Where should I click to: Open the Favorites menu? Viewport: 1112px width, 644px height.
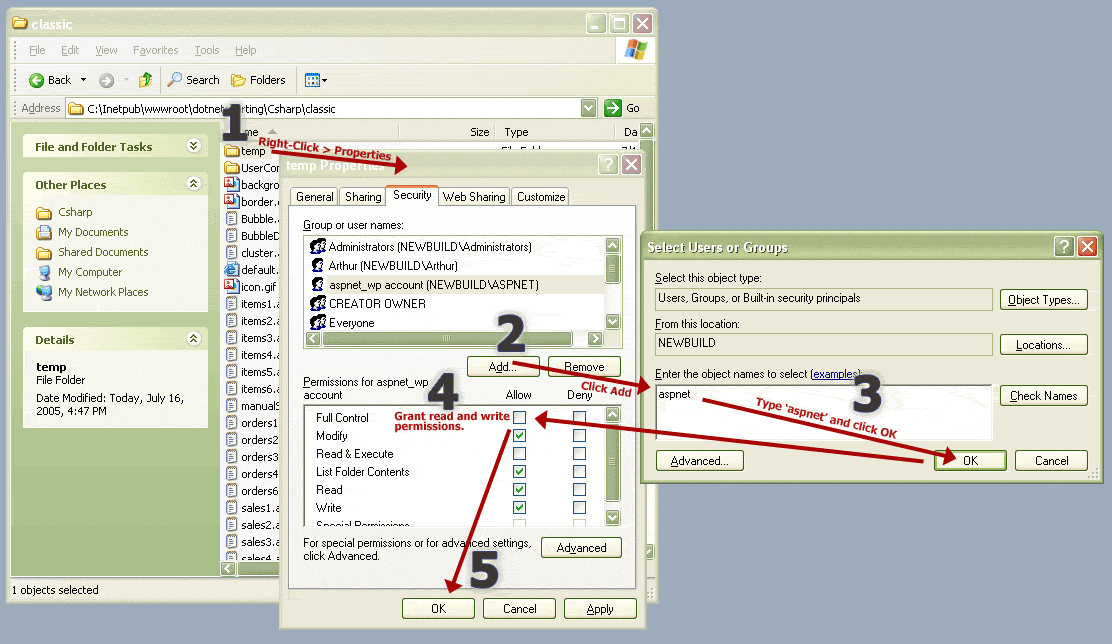[x=155, y=50]
